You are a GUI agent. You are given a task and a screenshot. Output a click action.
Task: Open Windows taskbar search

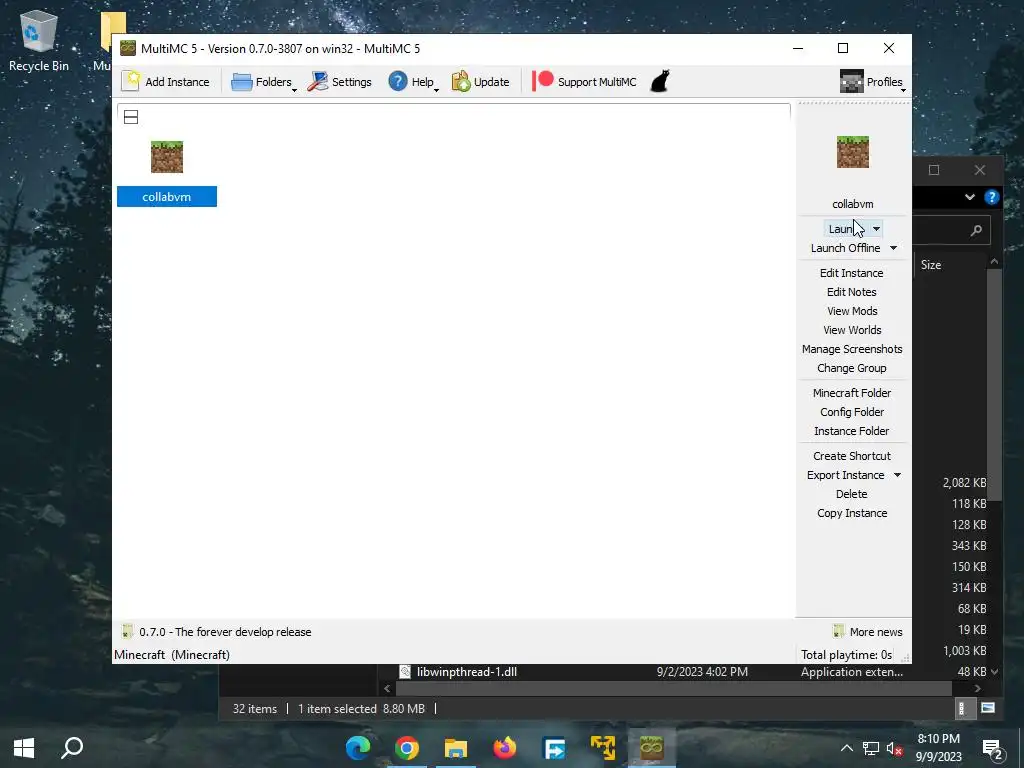72,748
